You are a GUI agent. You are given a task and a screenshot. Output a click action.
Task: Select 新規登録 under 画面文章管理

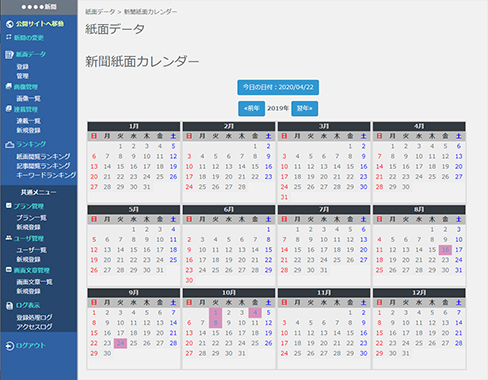click(x=29, y=291)
